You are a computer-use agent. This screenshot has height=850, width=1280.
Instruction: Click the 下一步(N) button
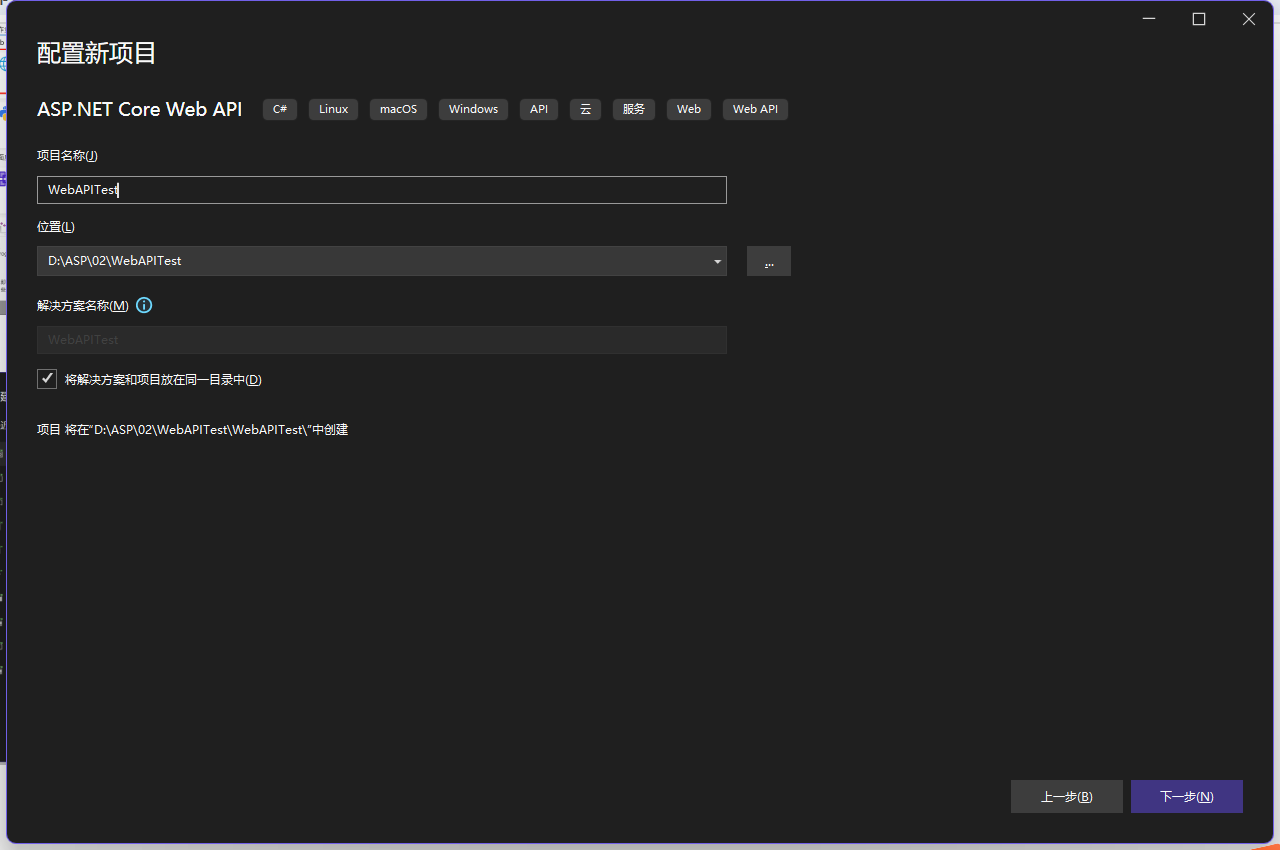pyautogui.click(x=1187, y=797)
